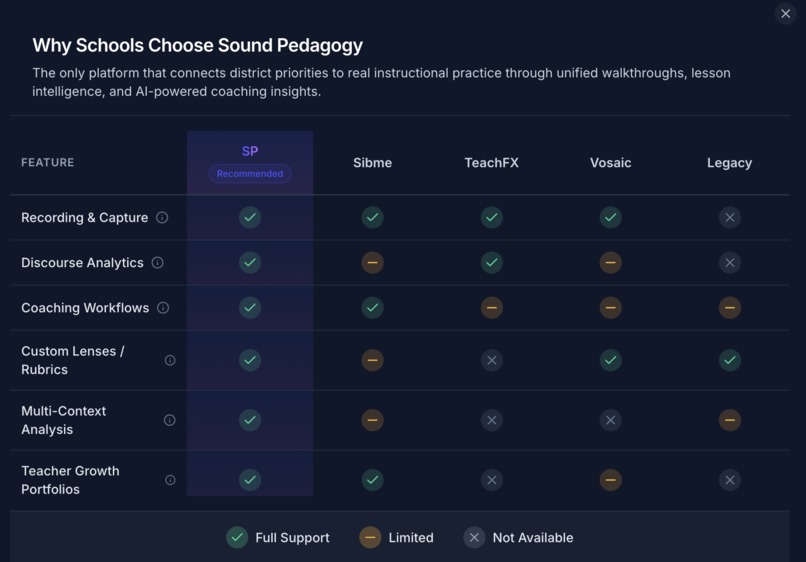
Task: Click Legacy limited icon for Multi-Context Analysis
Action: (x=729, y=420)
